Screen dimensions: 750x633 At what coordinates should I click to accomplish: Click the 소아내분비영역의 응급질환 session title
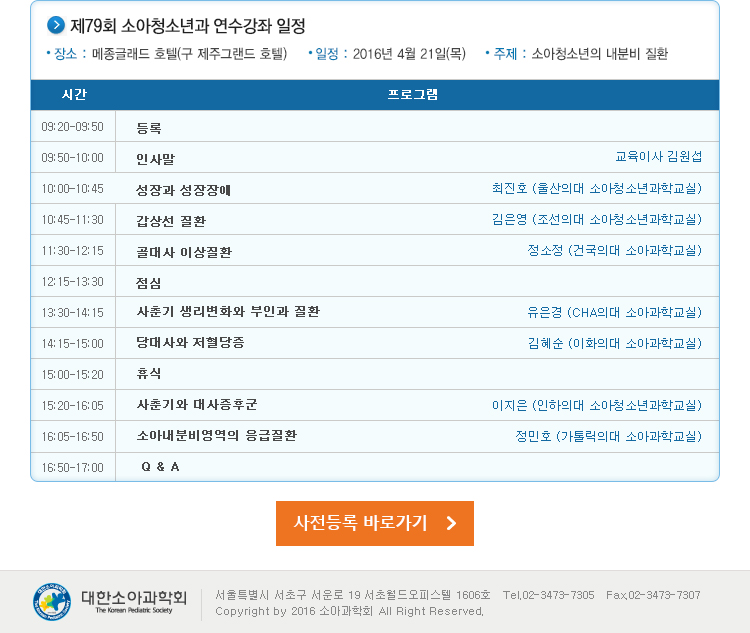[216, 436]
